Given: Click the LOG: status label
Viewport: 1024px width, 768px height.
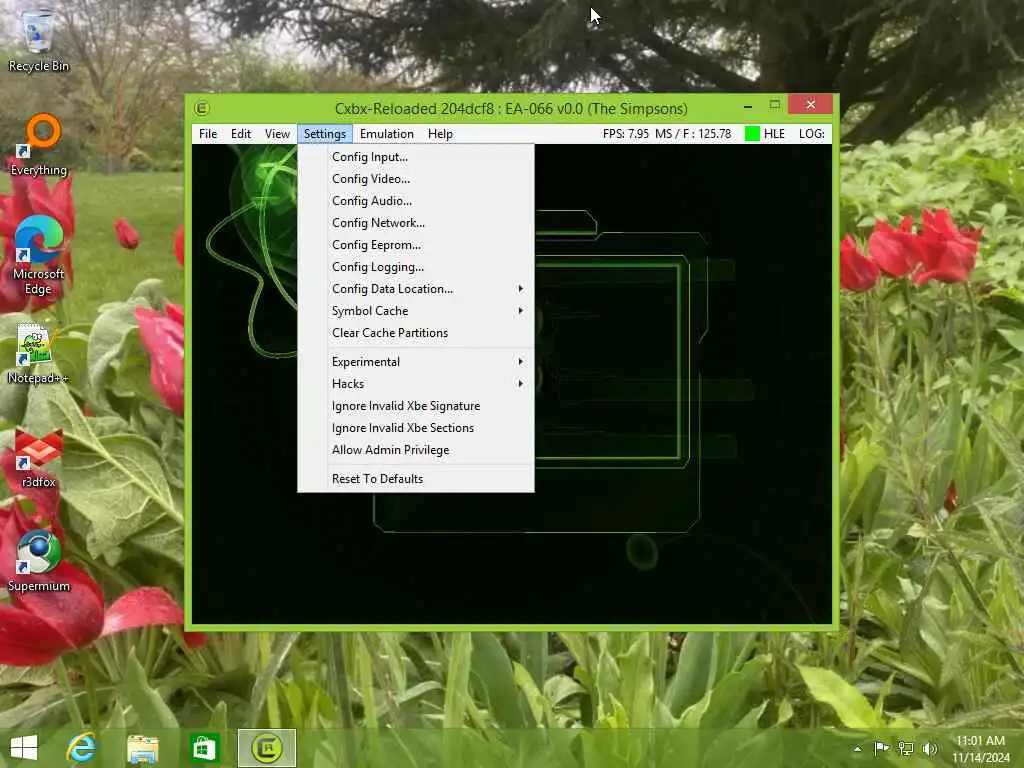Looking at the screenshot, I should [x=812, y=134].
